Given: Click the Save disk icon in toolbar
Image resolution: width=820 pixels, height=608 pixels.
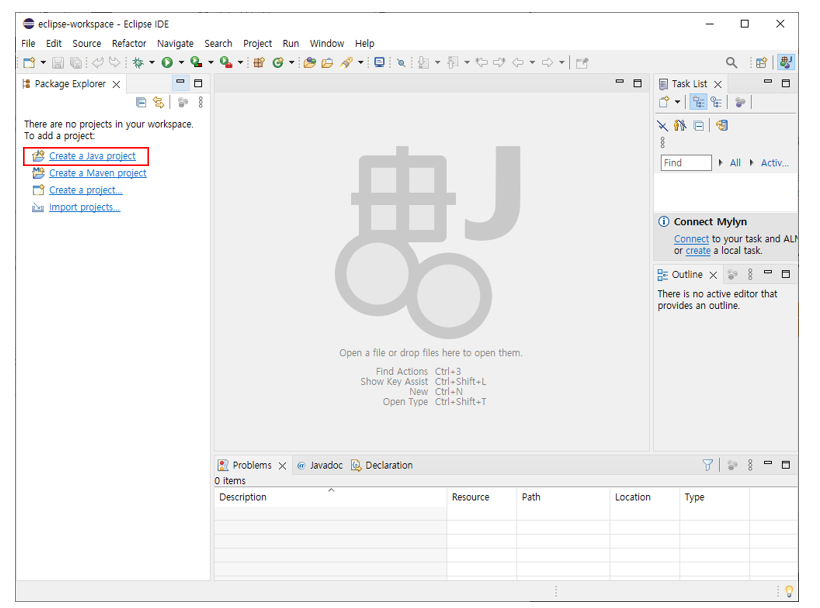Looking at the screenshot, I should [x=58, y=63].
